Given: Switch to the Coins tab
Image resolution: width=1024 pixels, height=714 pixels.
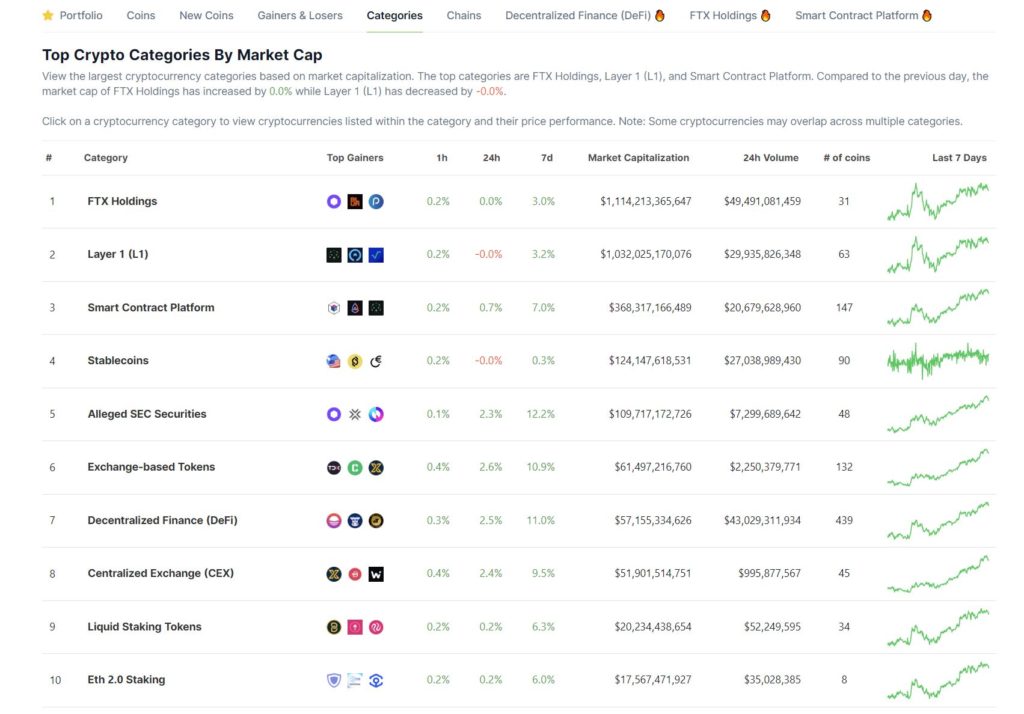Looking at the screenshot, I should tap(141, 15).
